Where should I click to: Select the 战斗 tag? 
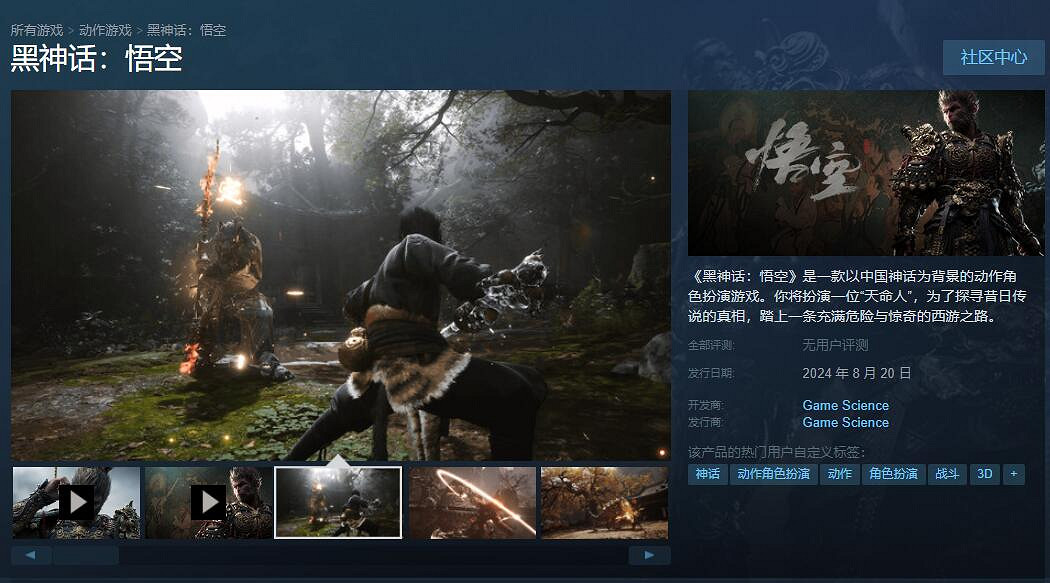pos(947,474)
